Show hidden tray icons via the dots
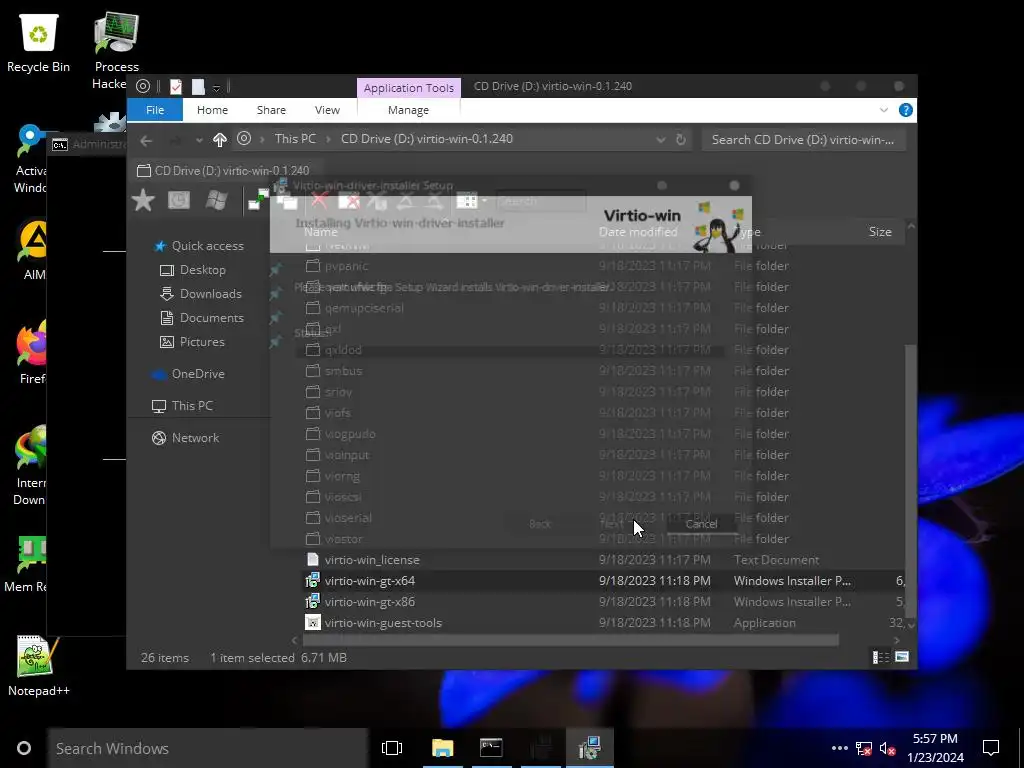This screenshot has width=1024, height=768. [839, 748]
